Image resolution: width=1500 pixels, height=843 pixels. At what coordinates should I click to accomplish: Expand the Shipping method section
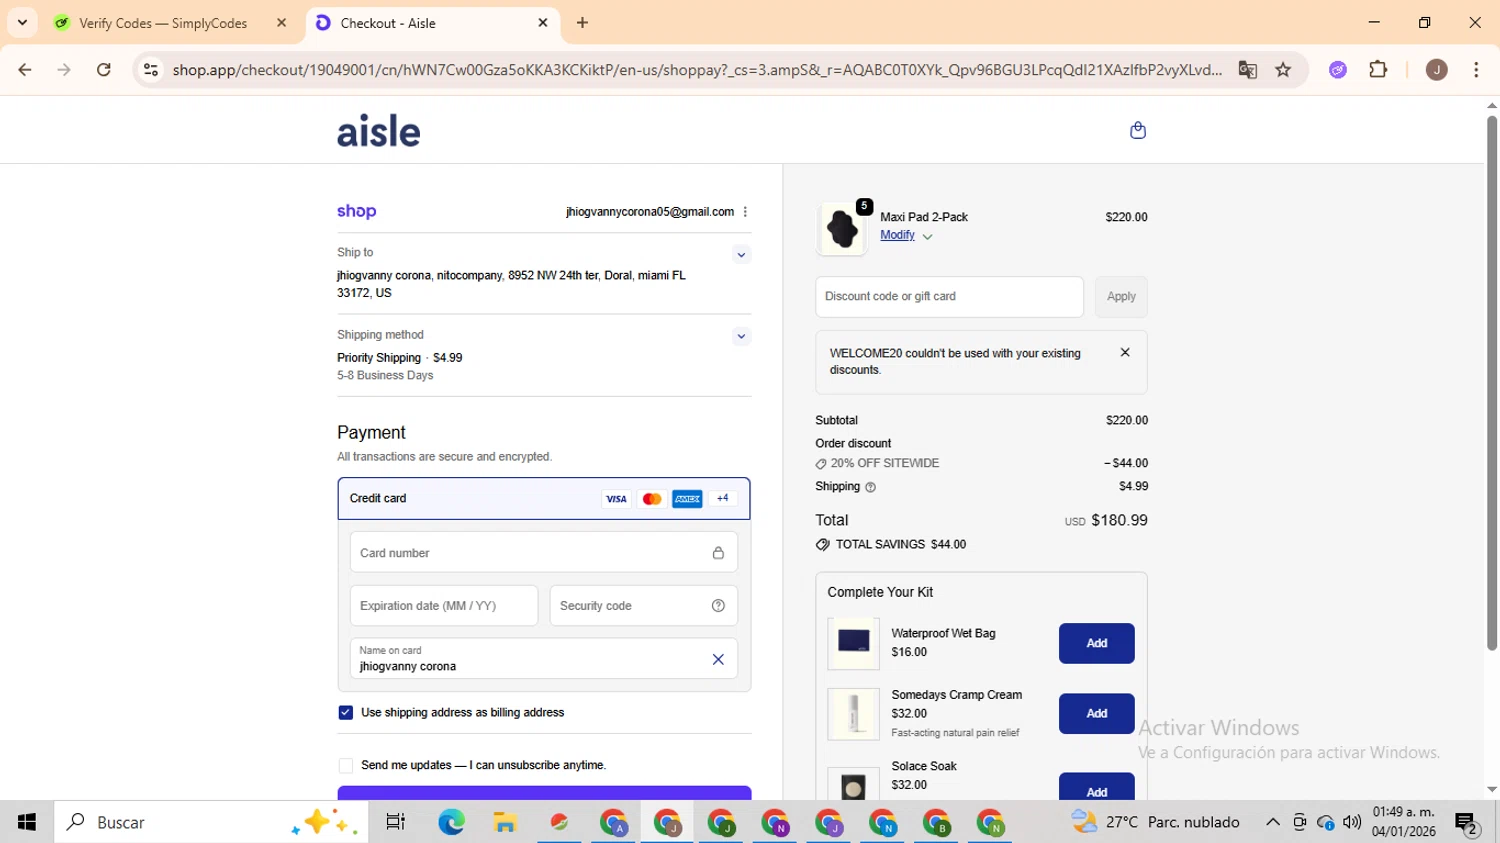(741, 336)
